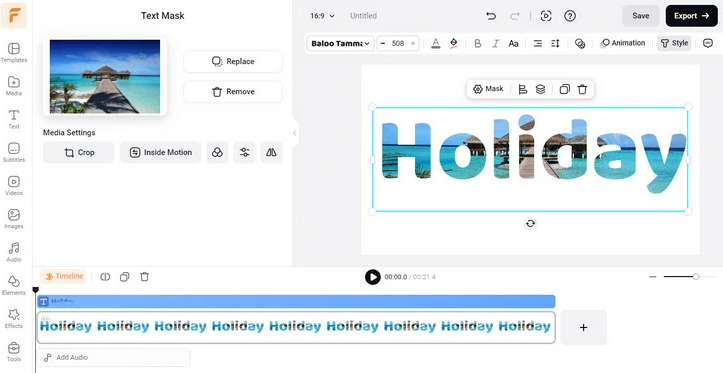Delete the clip in the timeline toolbar
Screen dimensions: 723x373
144,277
